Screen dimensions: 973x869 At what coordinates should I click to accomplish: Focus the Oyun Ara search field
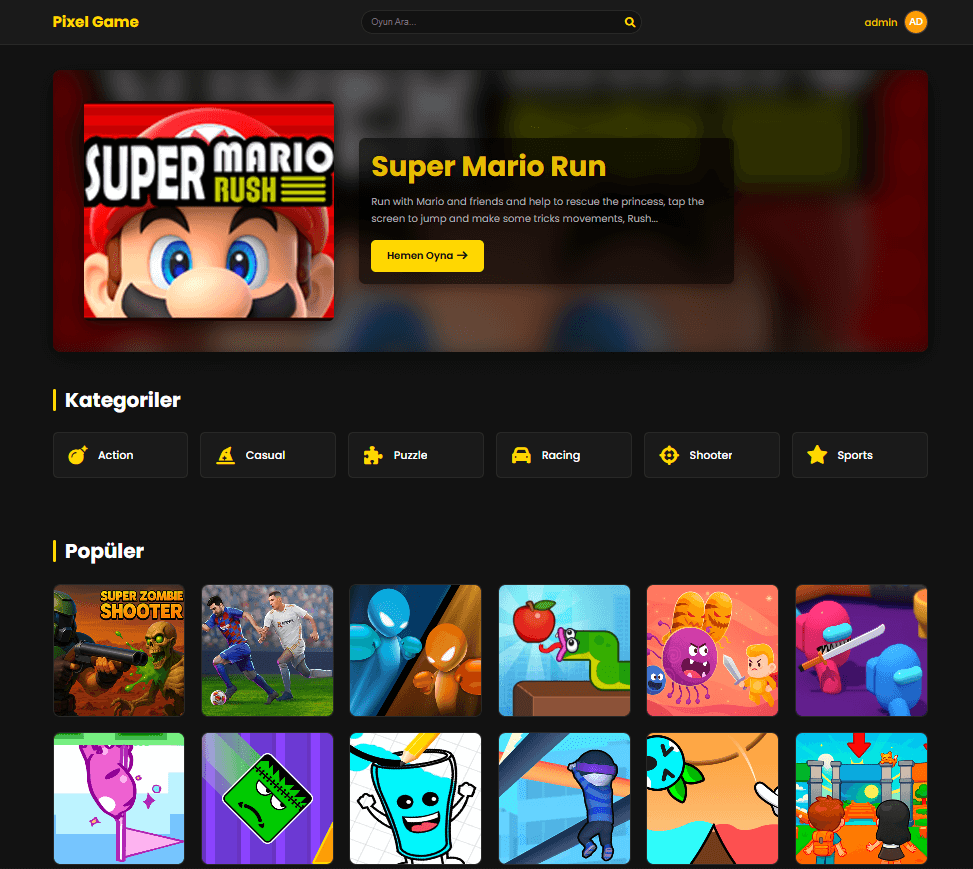click(501, 22)
